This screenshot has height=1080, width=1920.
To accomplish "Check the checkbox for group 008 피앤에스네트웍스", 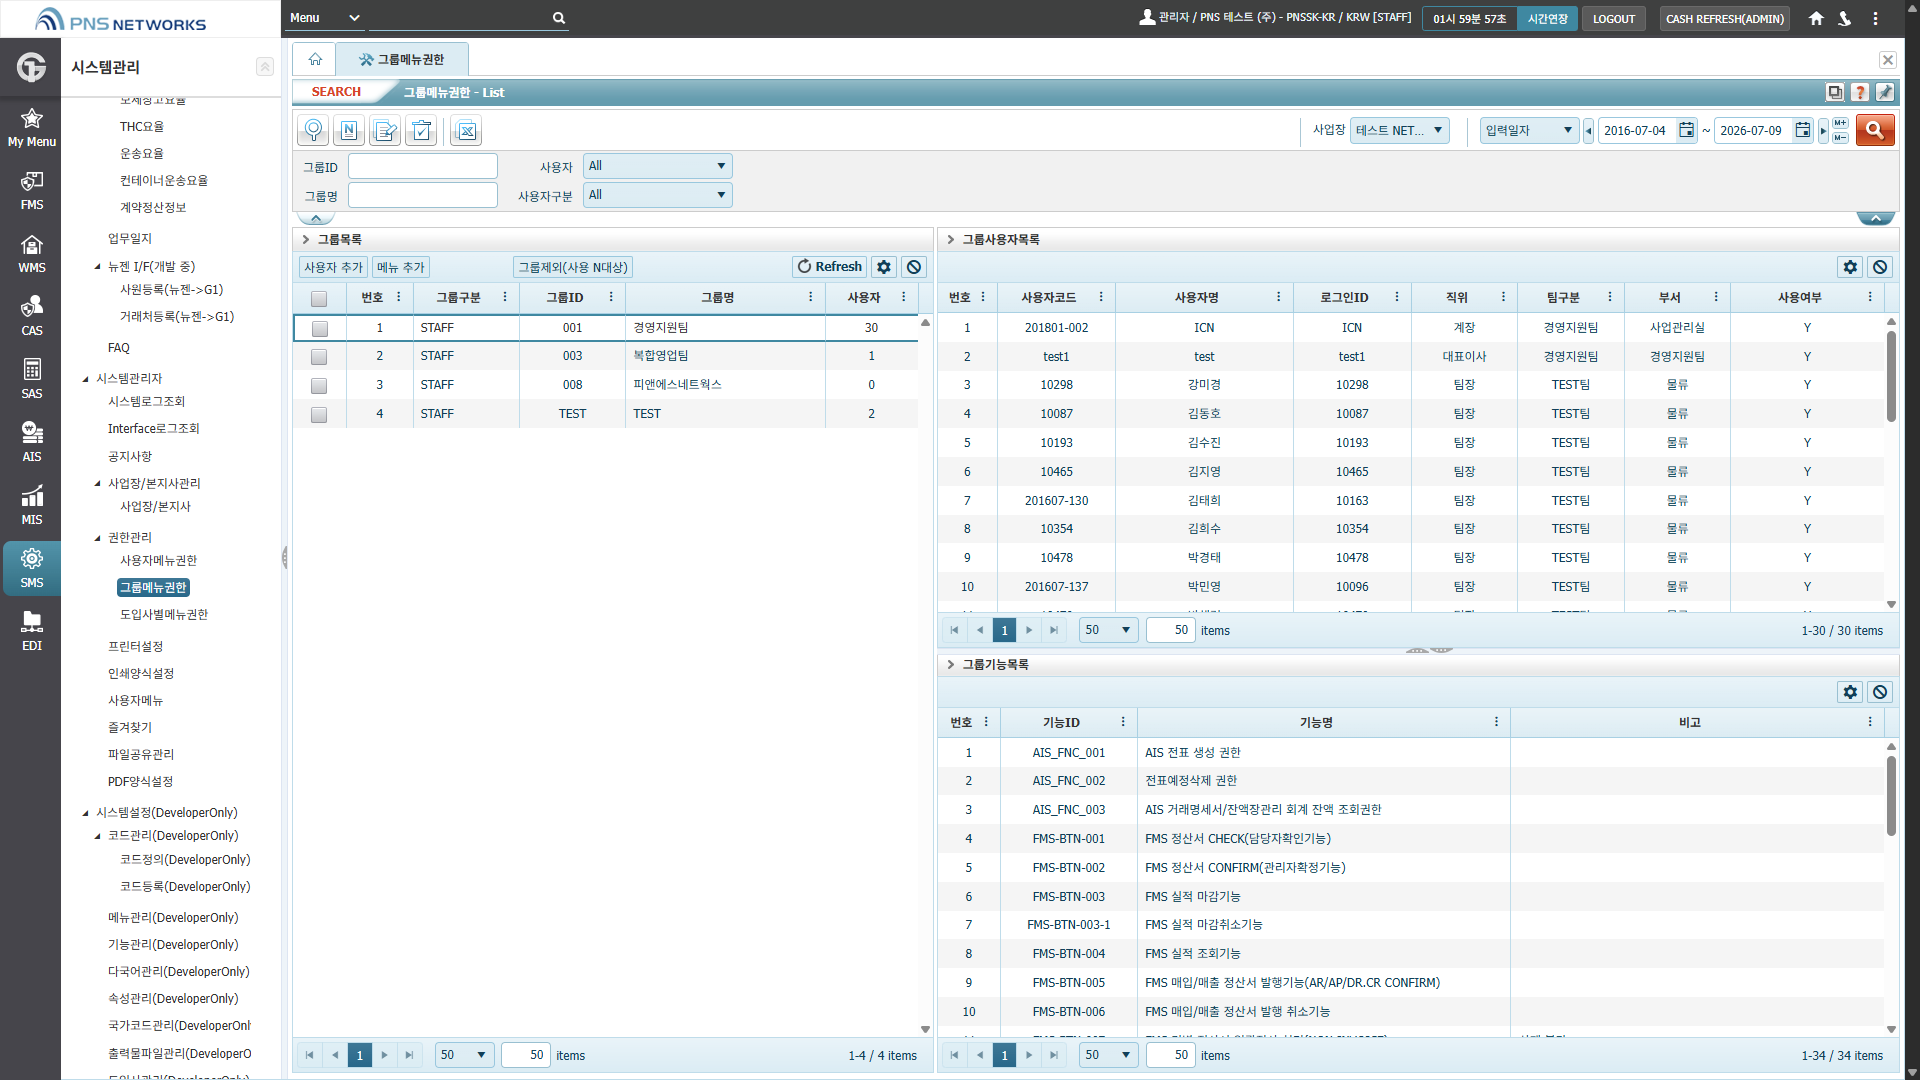I will click(x=319, y=385).
